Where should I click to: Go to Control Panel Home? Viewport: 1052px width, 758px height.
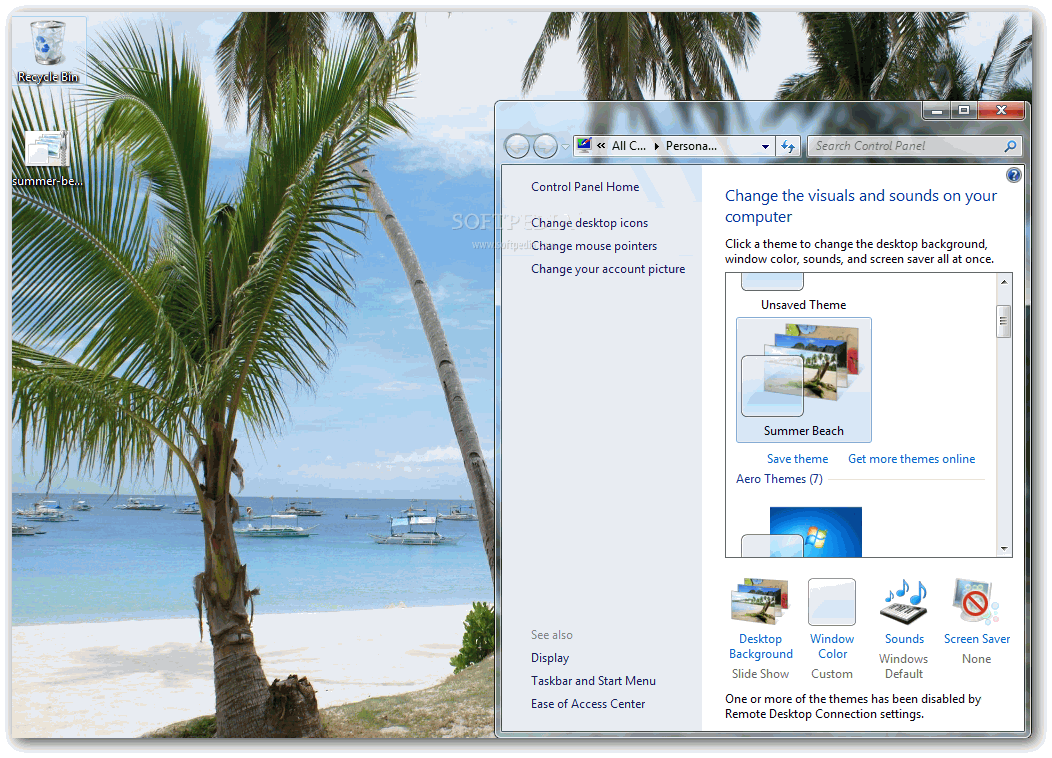pos(585,187)
